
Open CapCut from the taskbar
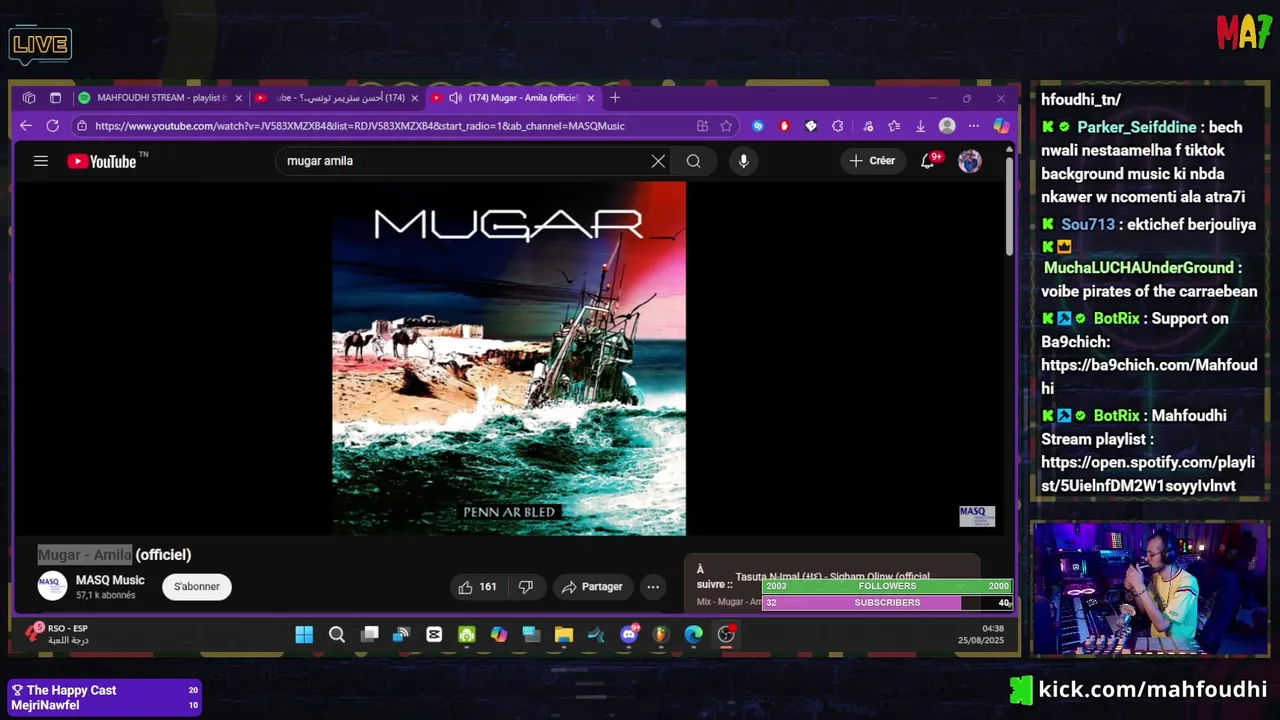tap(434, 634)
